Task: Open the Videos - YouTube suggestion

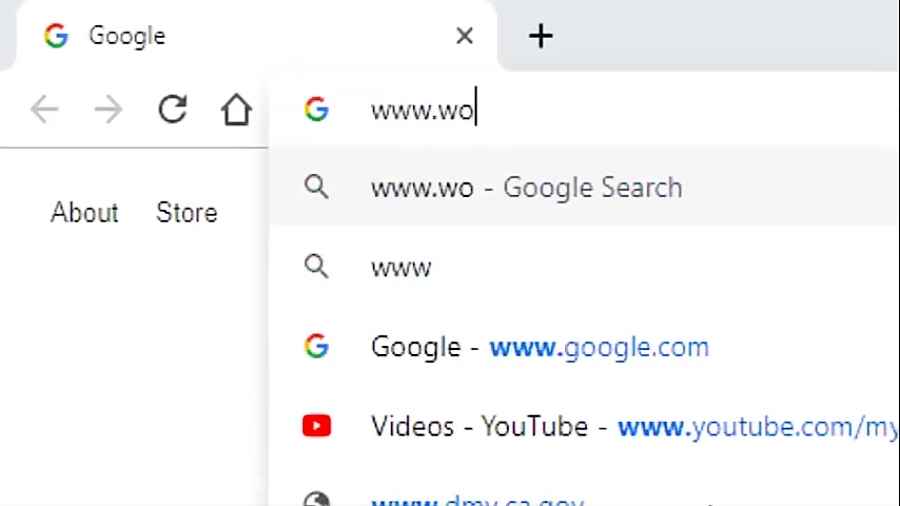Action: coord(584,426)
